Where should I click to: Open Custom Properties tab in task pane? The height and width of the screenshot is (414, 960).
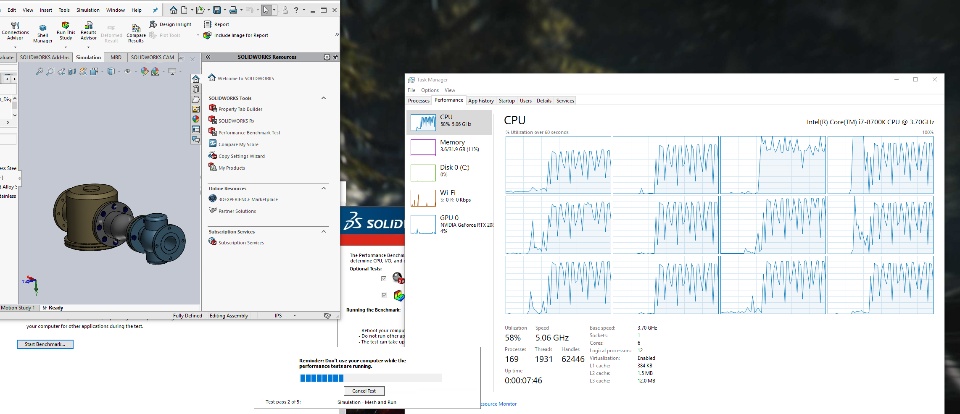[196, 129]
